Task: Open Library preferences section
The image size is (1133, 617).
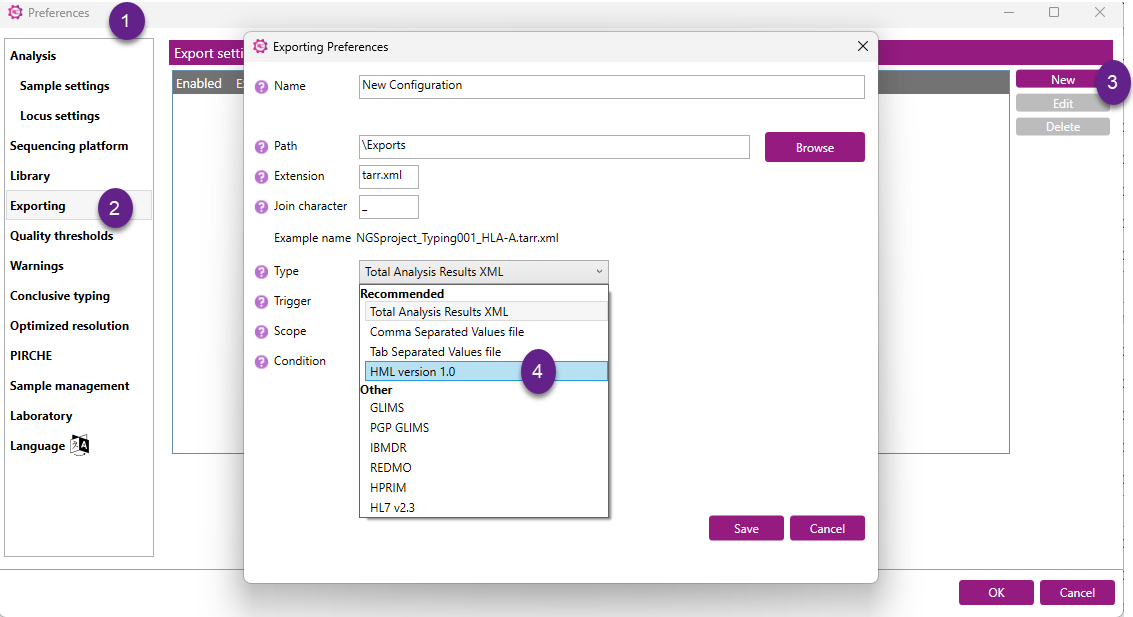Action: 30,176
